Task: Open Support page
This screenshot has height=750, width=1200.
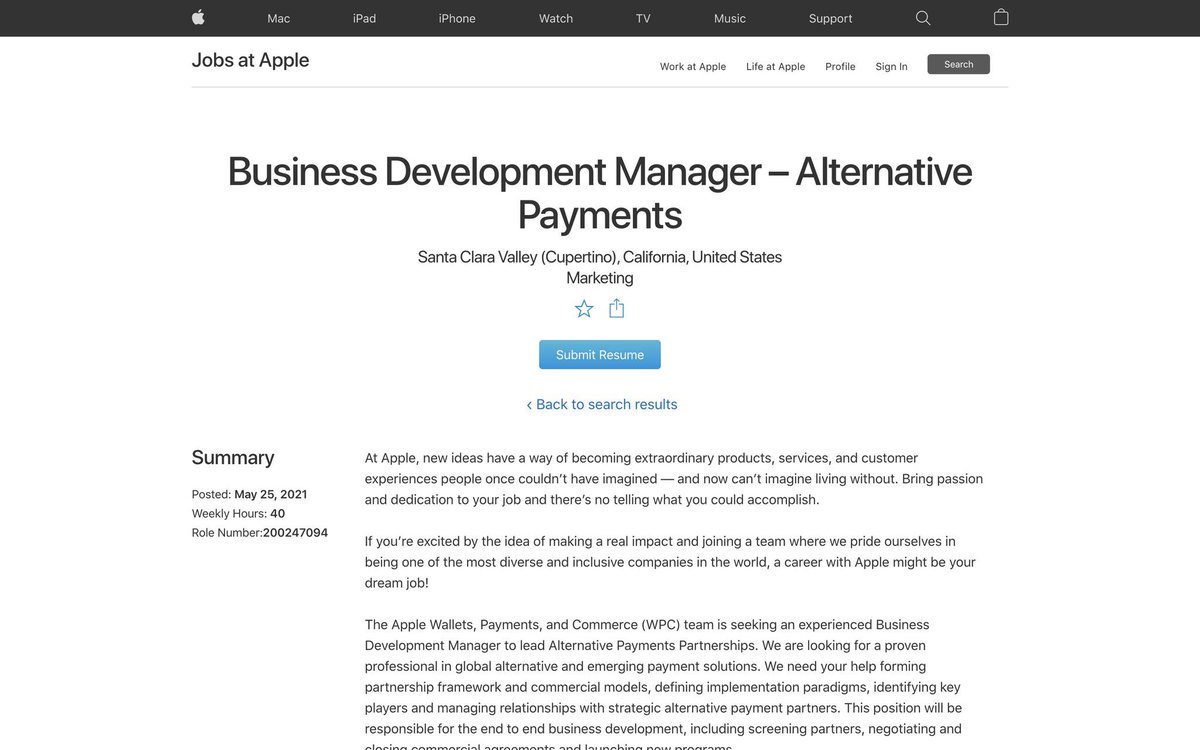Action: (831, 18)
